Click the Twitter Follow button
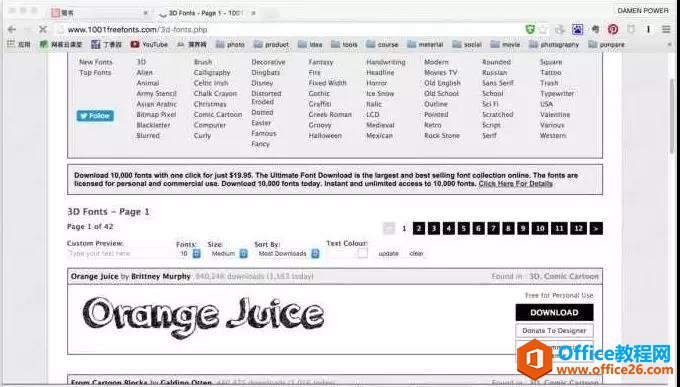Image resolution: width=680 pixels, height=387 pixels. 95,116
